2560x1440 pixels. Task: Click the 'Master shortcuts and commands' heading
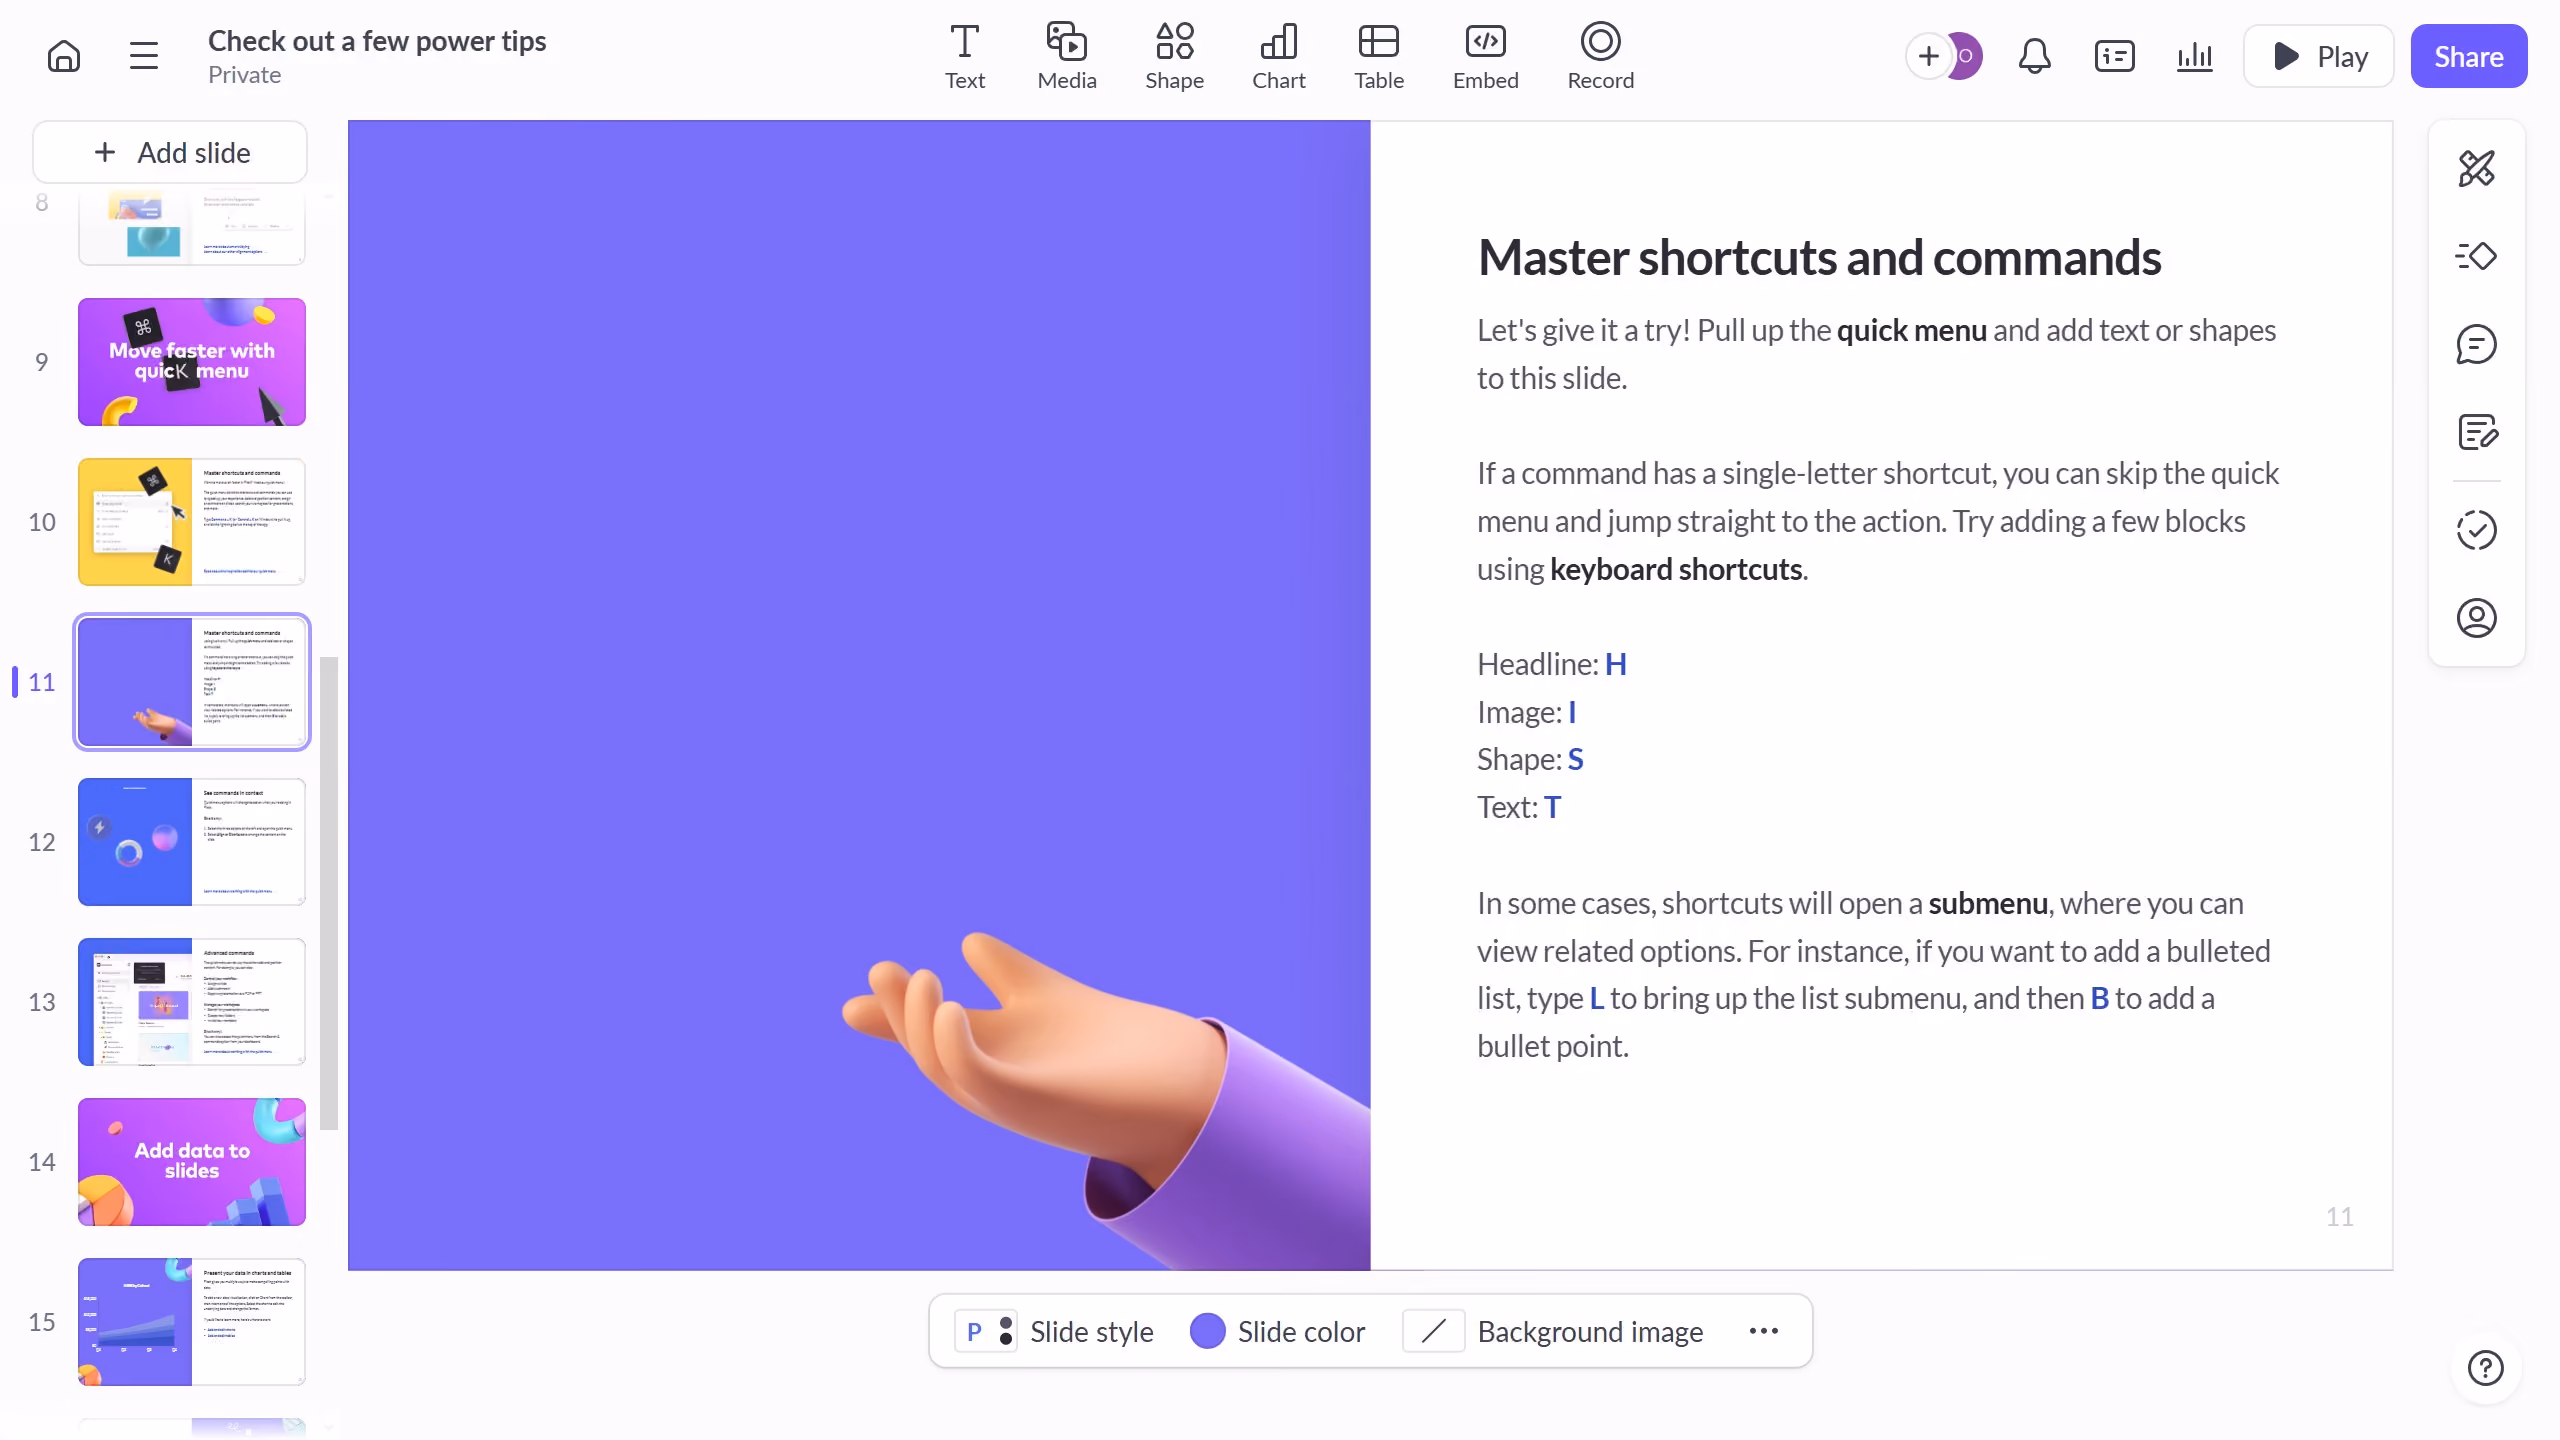click(x=1819, y=258)
